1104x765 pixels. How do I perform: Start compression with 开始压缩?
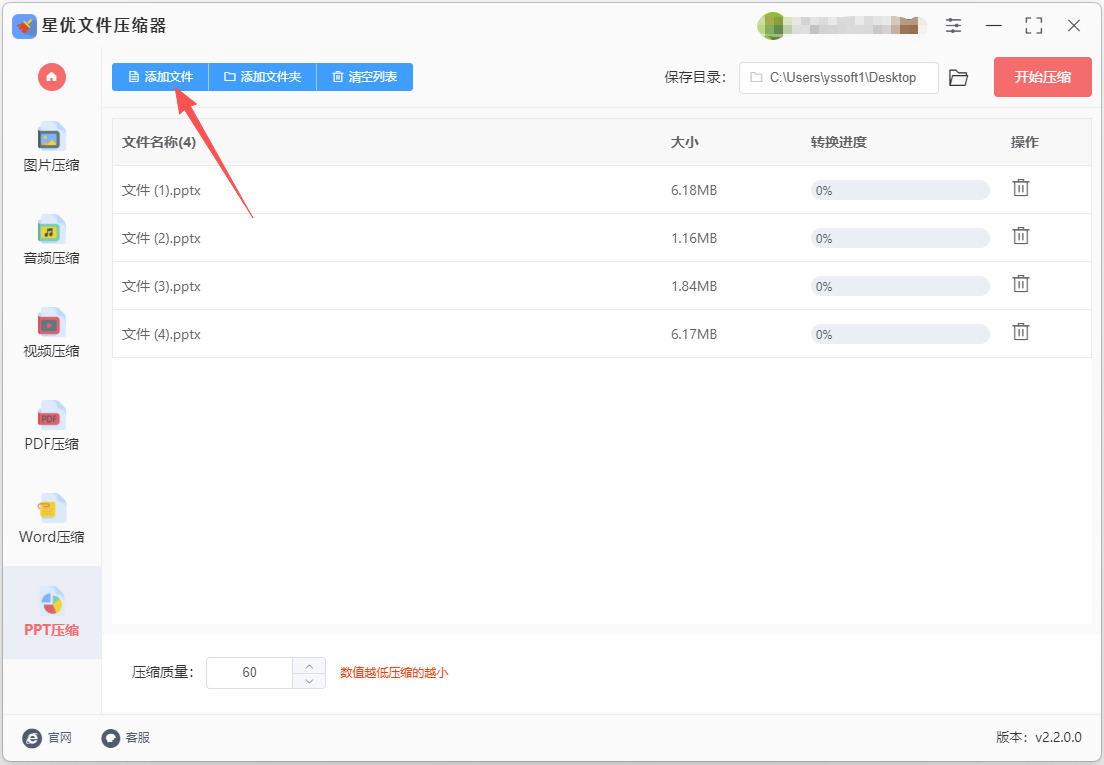coord(1043,77)
